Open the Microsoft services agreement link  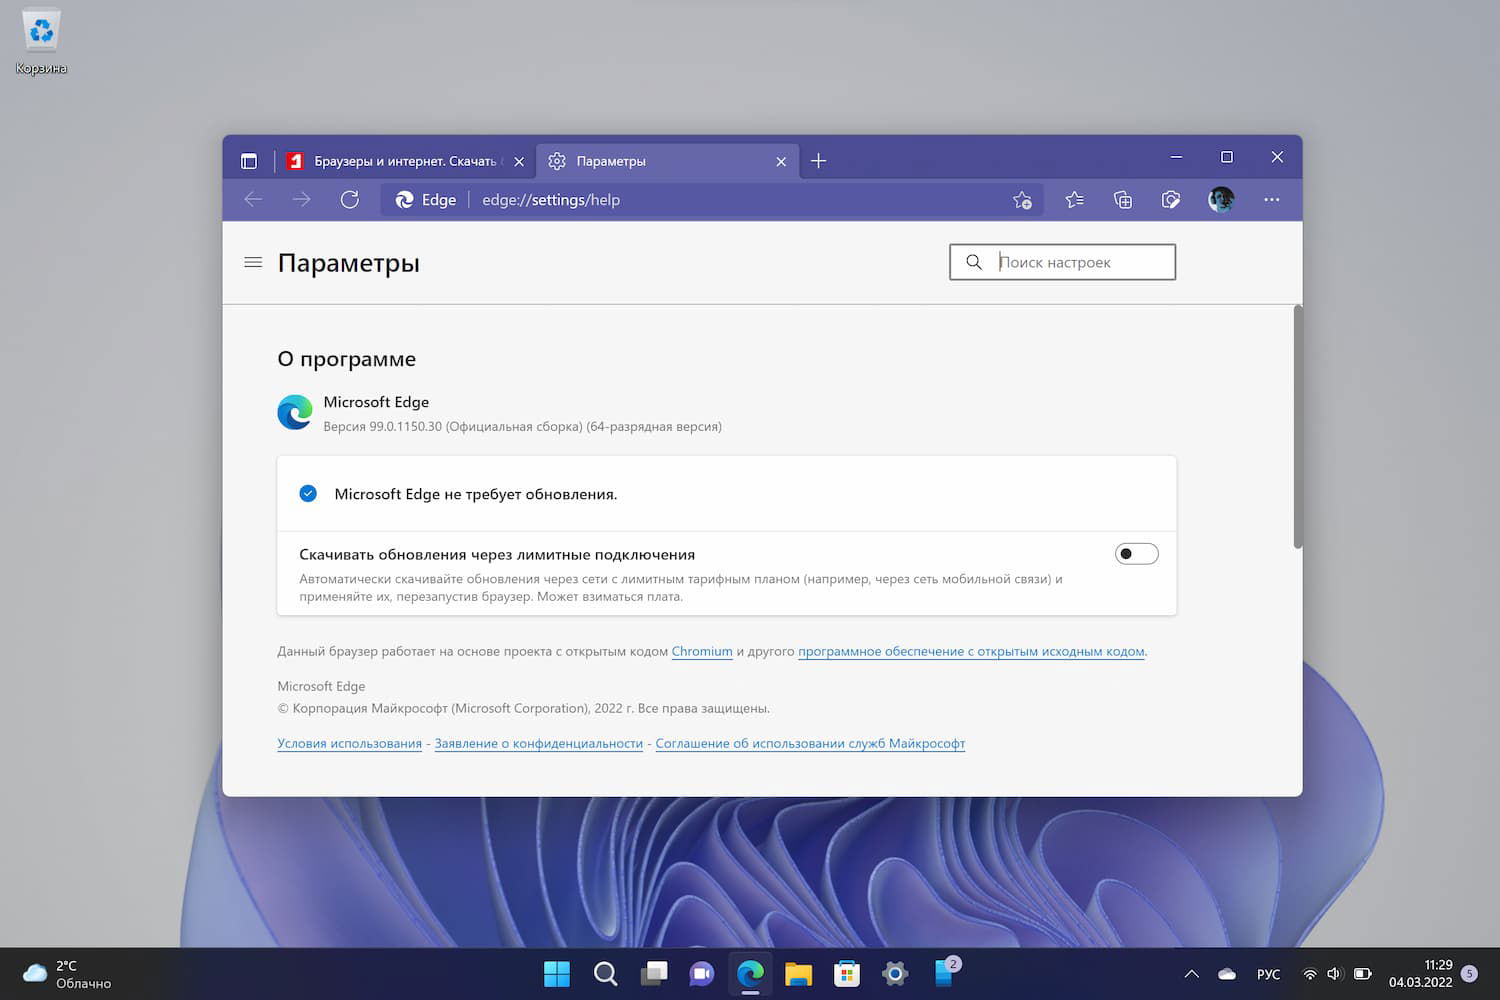(x=810, y=743)
